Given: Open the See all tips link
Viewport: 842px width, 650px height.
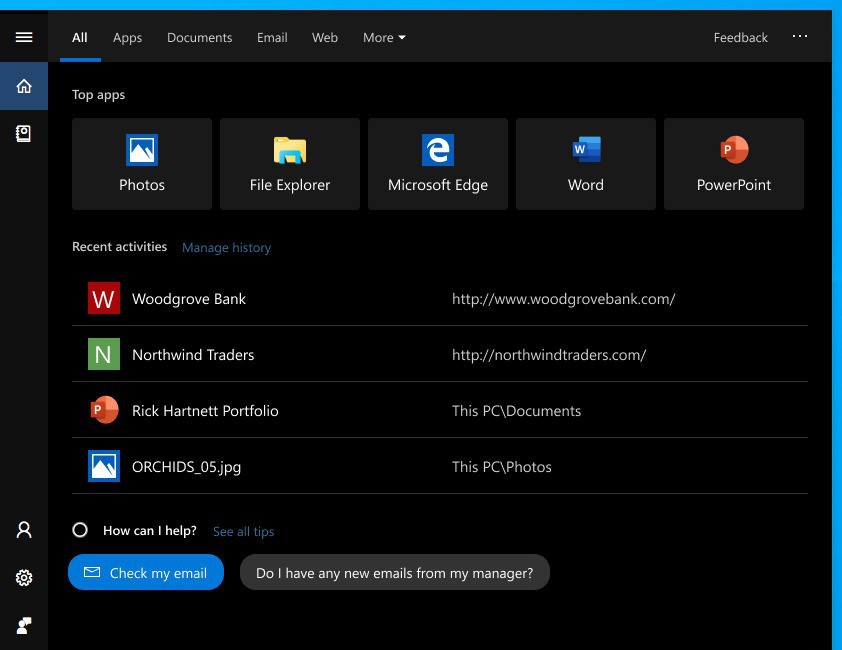Looking at the screenshot, I should [x=243, y=531].
